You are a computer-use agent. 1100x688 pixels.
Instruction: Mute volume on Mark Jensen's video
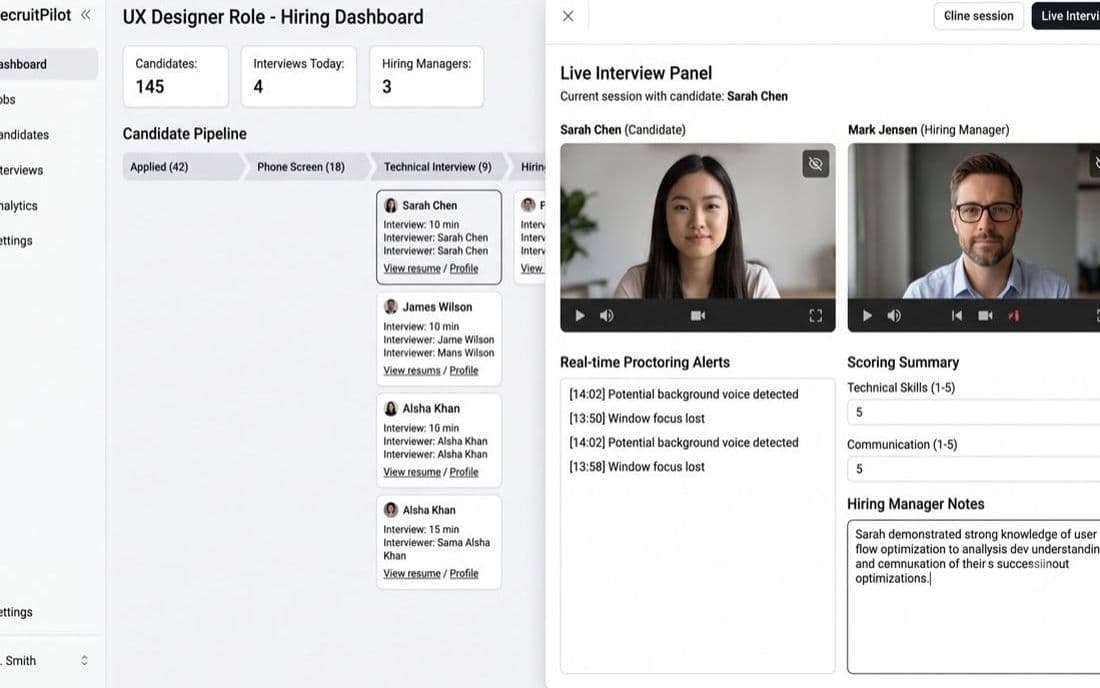894,316
